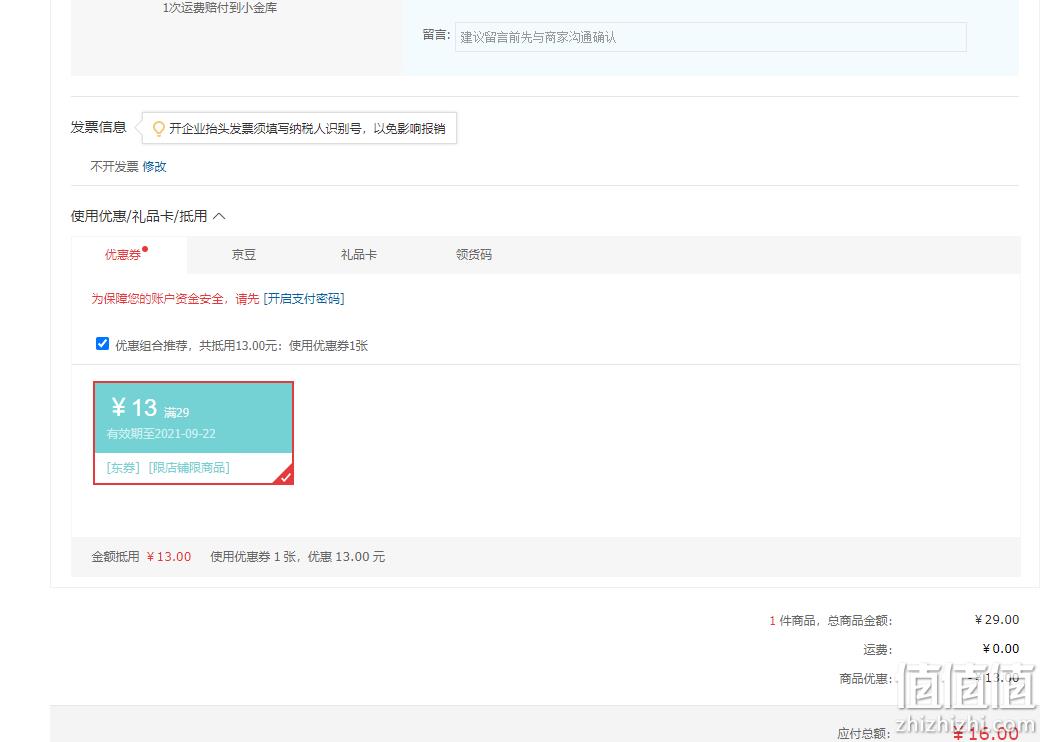Click the 1次运费赔付到小金库 text
The image size is (1045, 742).
(220, 8)
